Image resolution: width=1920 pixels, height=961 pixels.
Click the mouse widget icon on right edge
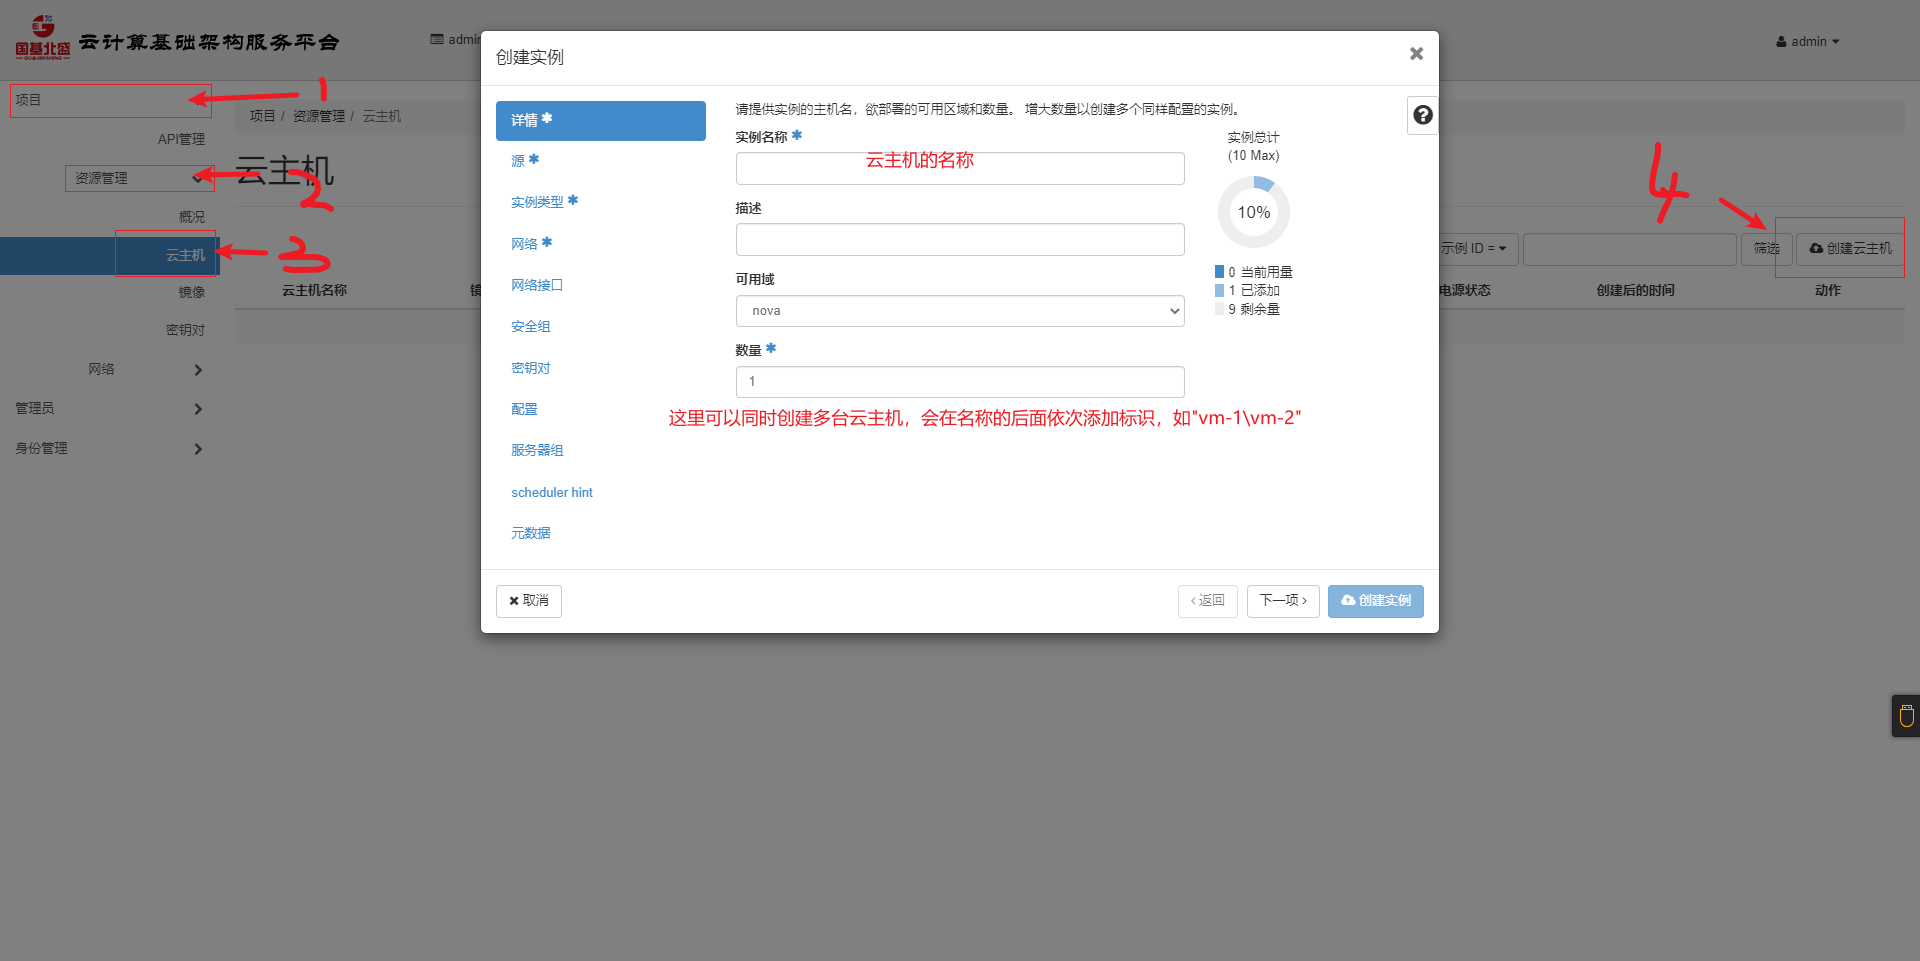click(x=1906, y=716)
